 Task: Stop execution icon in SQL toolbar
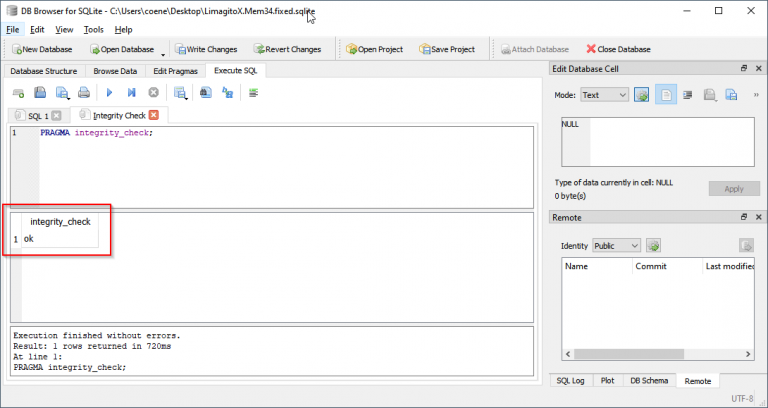[x=154, y=93]
